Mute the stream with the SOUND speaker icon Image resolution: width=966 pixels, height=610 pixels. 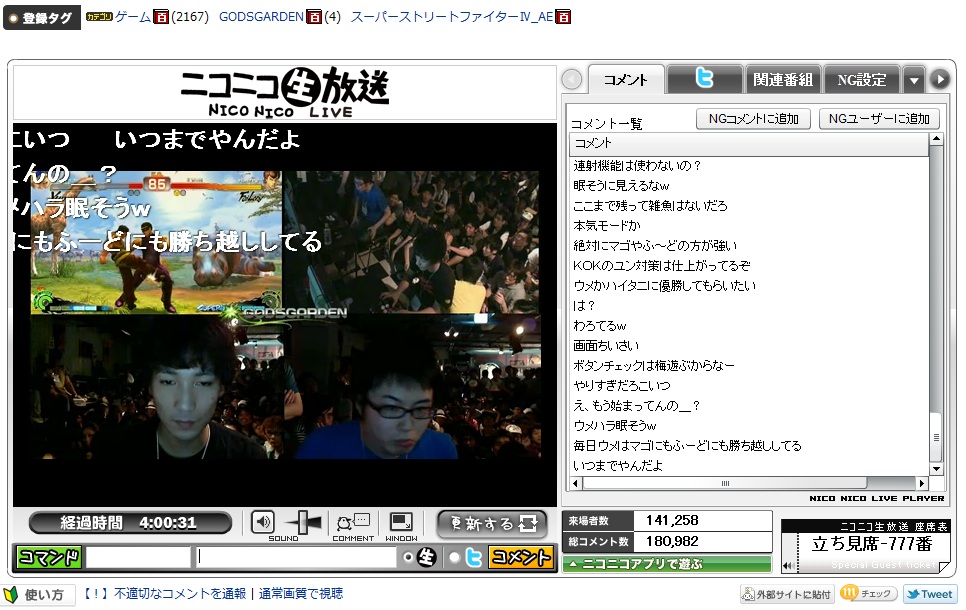click(x=262, y=522)
